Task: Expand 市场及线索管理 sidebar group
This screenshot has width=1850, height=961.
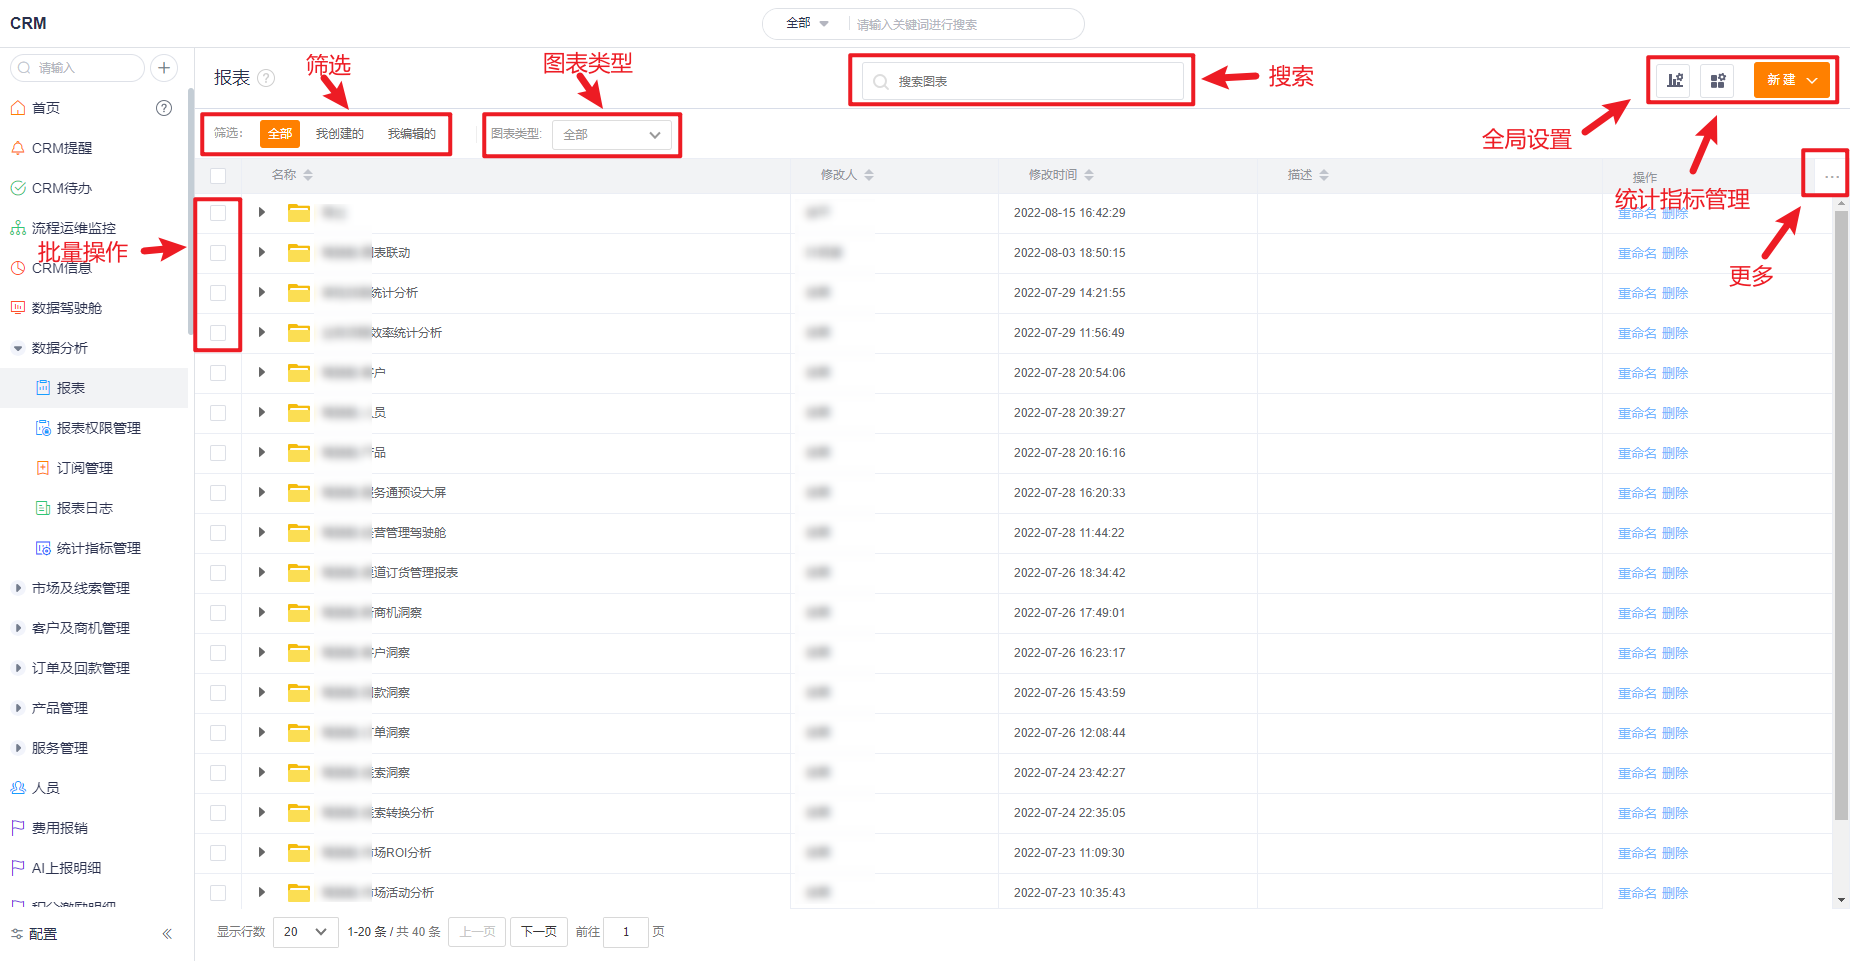Action: click(17, 588)
